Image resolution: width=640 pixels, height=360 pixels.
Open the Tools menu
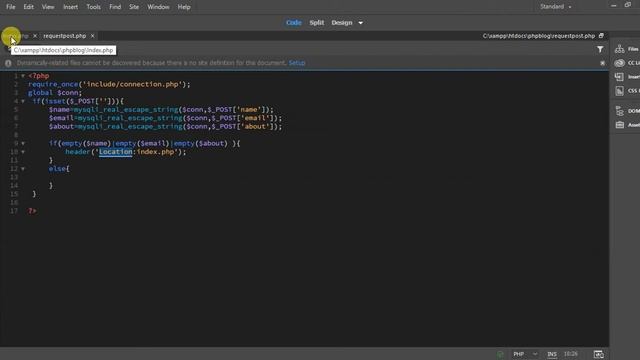tap(93, 7)
